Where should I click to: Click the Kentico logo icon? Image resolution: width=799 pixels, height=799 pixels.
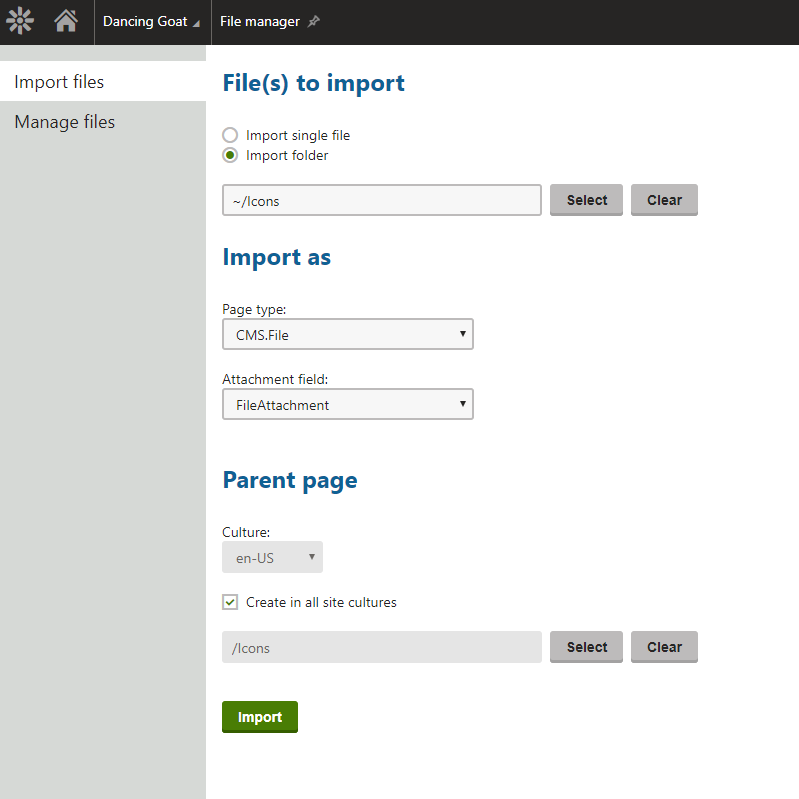coord(20,21)
